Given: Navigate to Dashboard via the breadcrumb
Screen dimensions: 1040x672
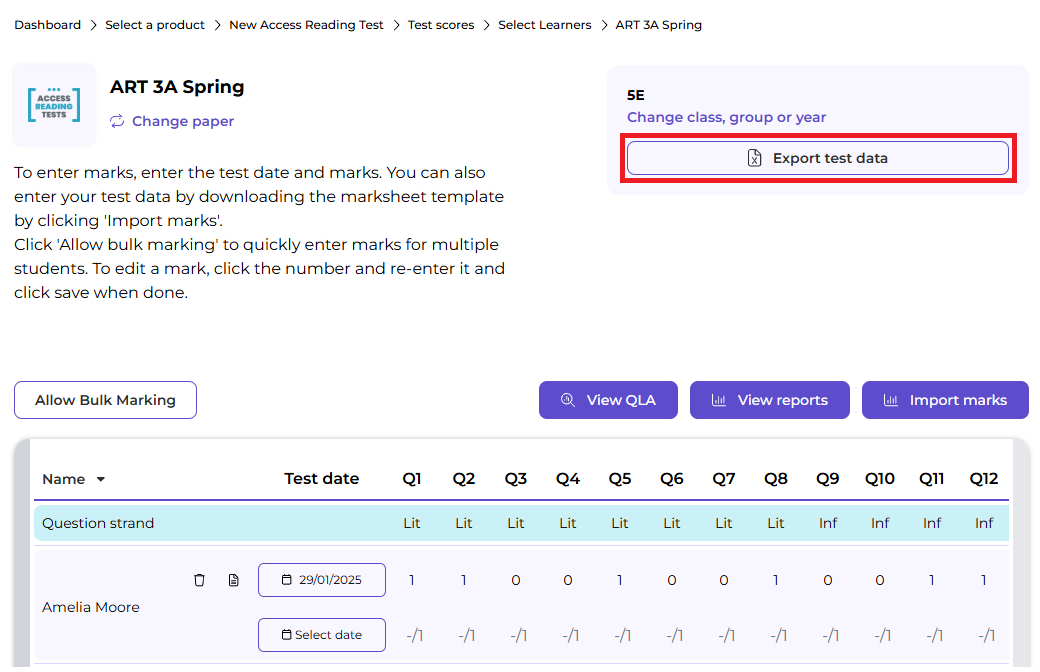Looking at the screenshot, I should coord(47,25).
